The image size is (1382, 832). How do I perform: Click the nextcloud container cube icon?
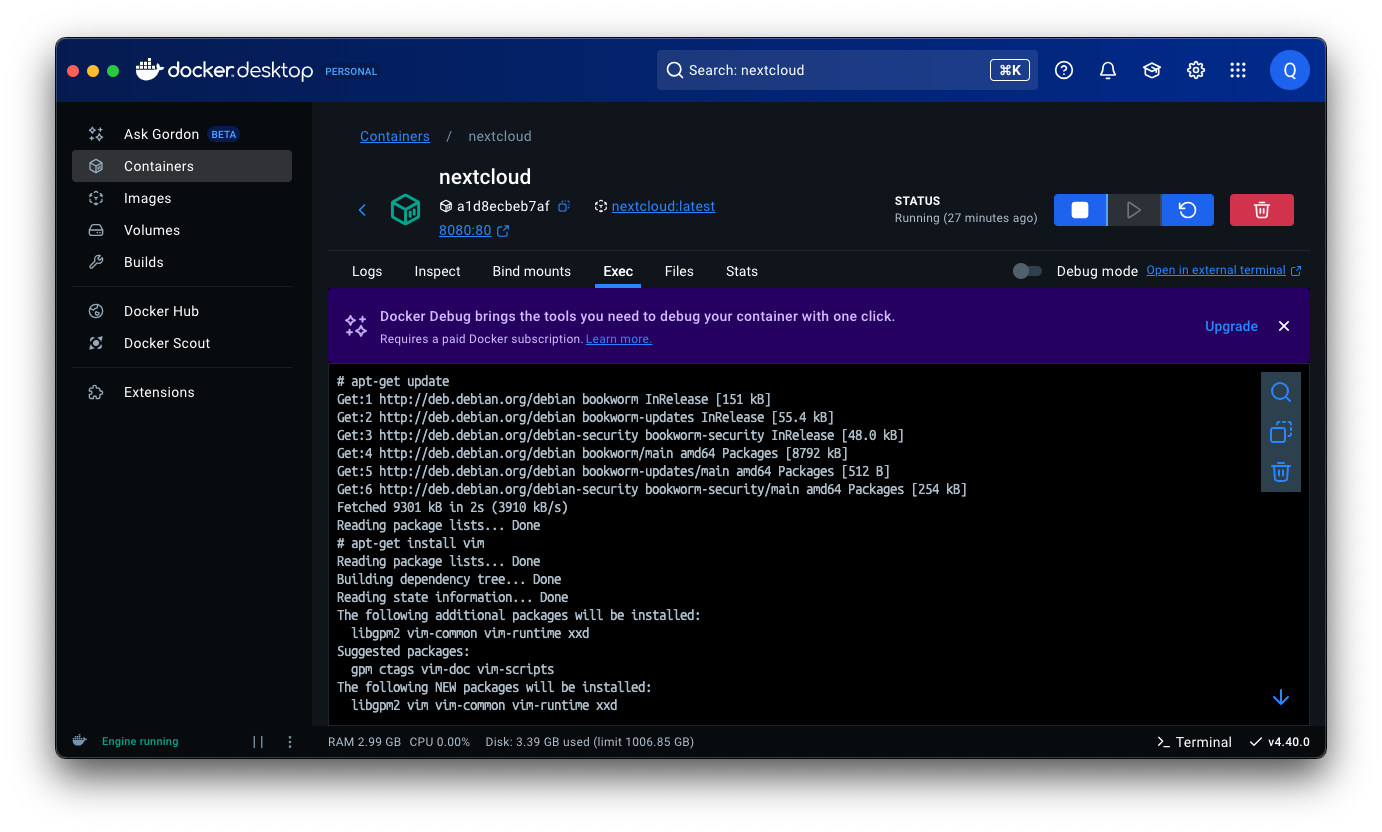point(405,209)
